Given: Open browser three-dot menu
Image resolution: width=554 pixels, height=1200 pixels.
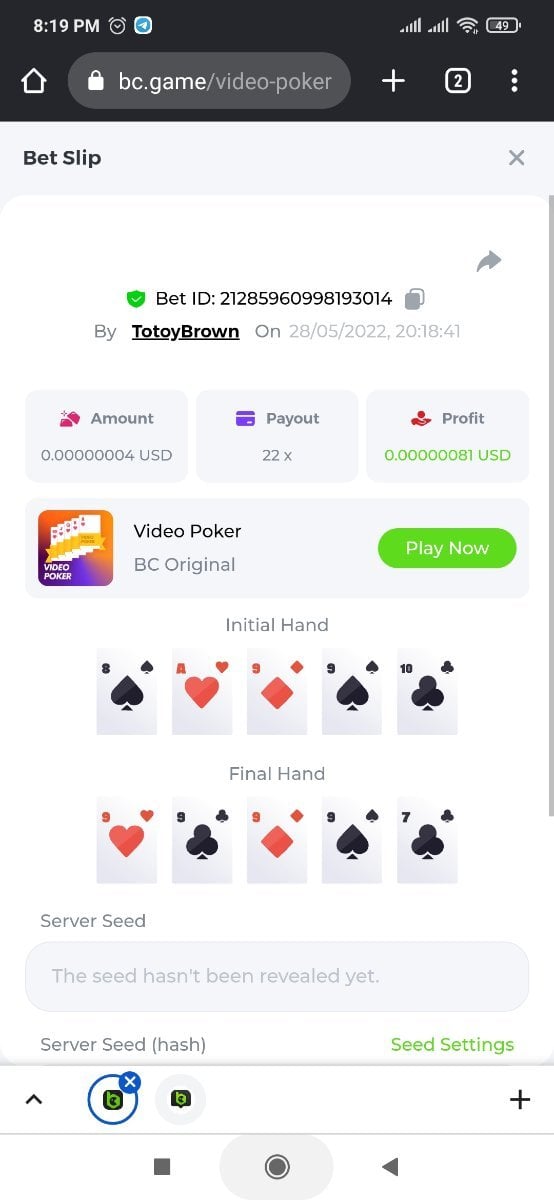Looking at the screenshot, I should (x=514, y=81).
